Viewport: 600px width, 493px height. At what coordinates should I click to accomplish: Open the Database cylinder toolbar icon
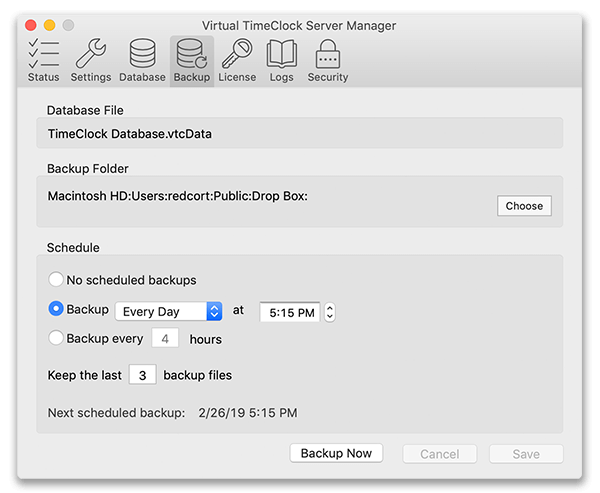pyautogui.click(x=142, y=60)
